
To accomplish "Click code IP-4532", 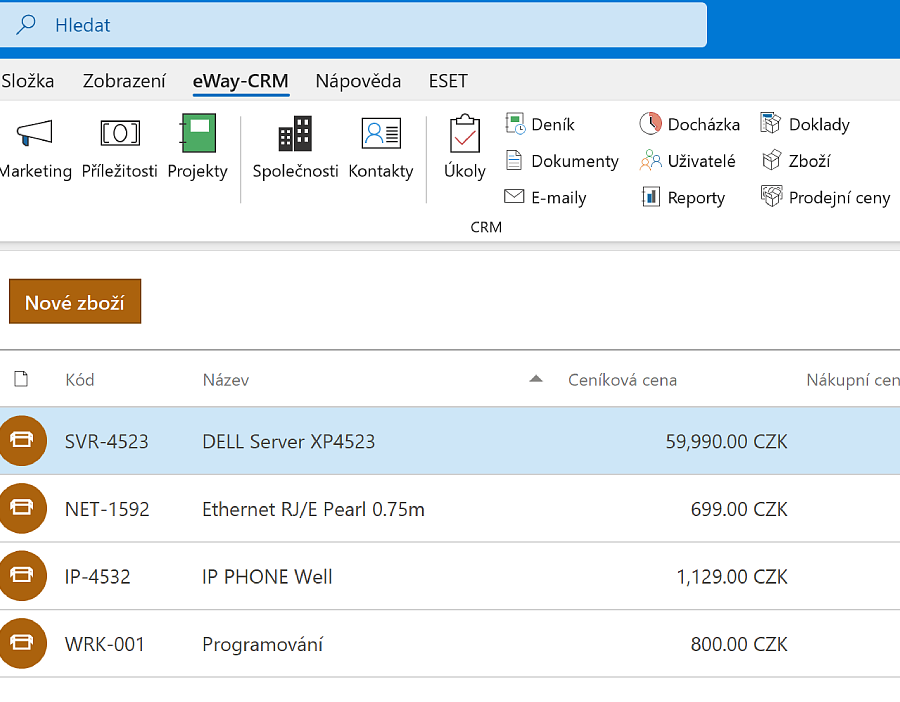I will (98, 576).
